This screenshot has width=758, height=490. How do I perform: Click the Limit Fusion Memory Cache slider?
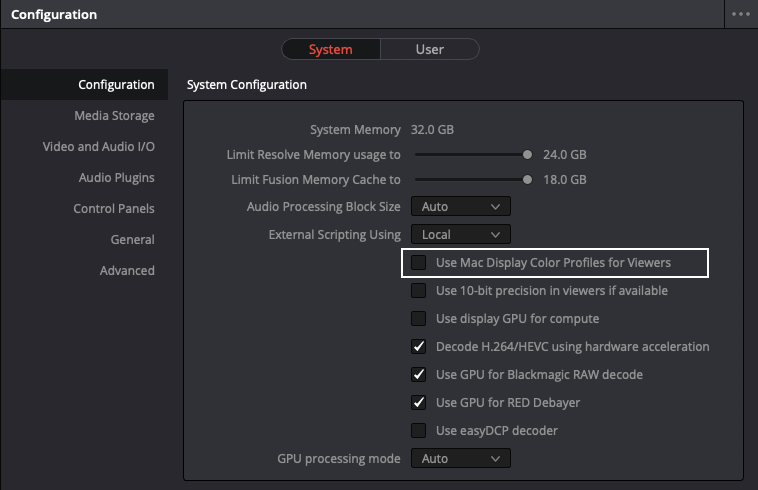click(x=473, y=180)
